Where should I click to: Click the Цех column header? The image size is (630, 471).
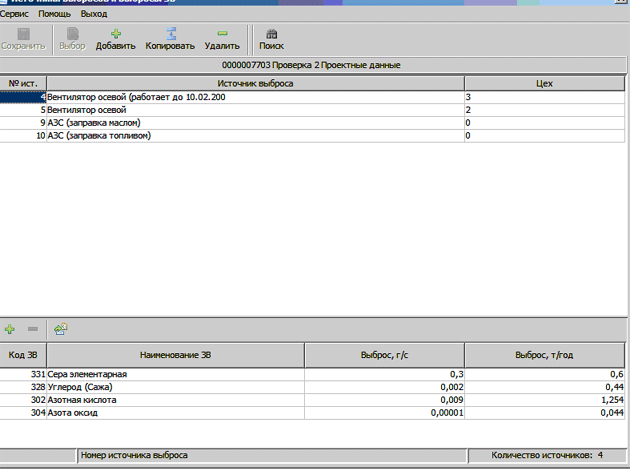click(x=544, y=84)
